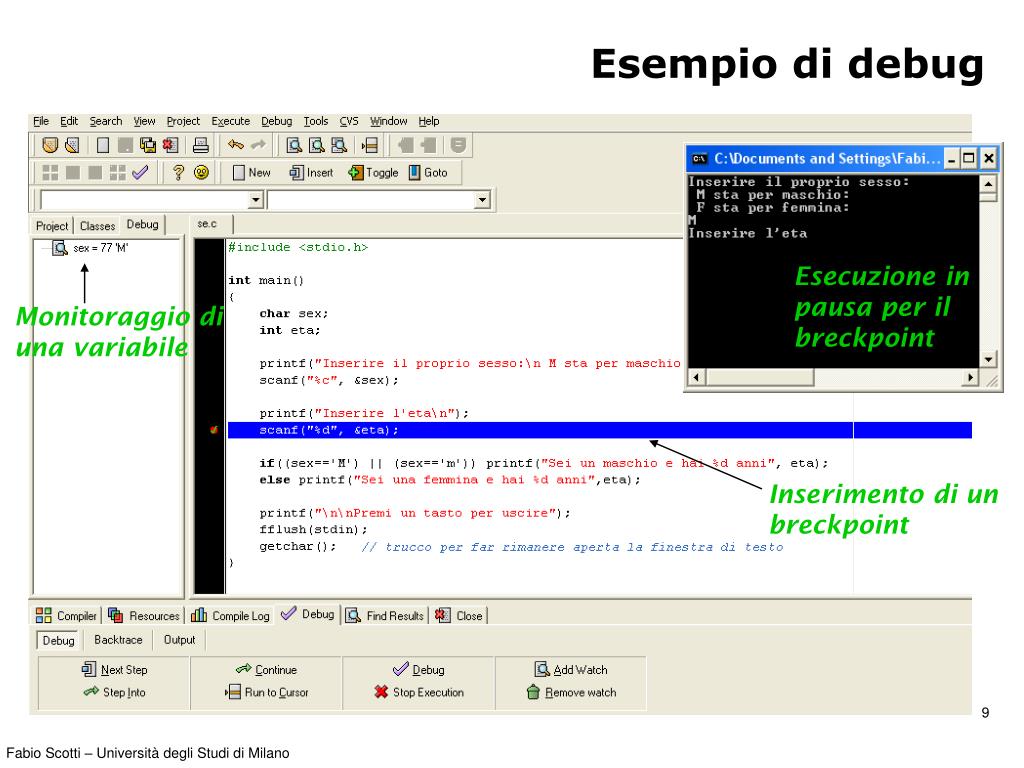Click the New Project toolbar icon
Image resolution: width=1024 pixels, height=768 pixels.
pyautogui.click(x=50, y=145)
